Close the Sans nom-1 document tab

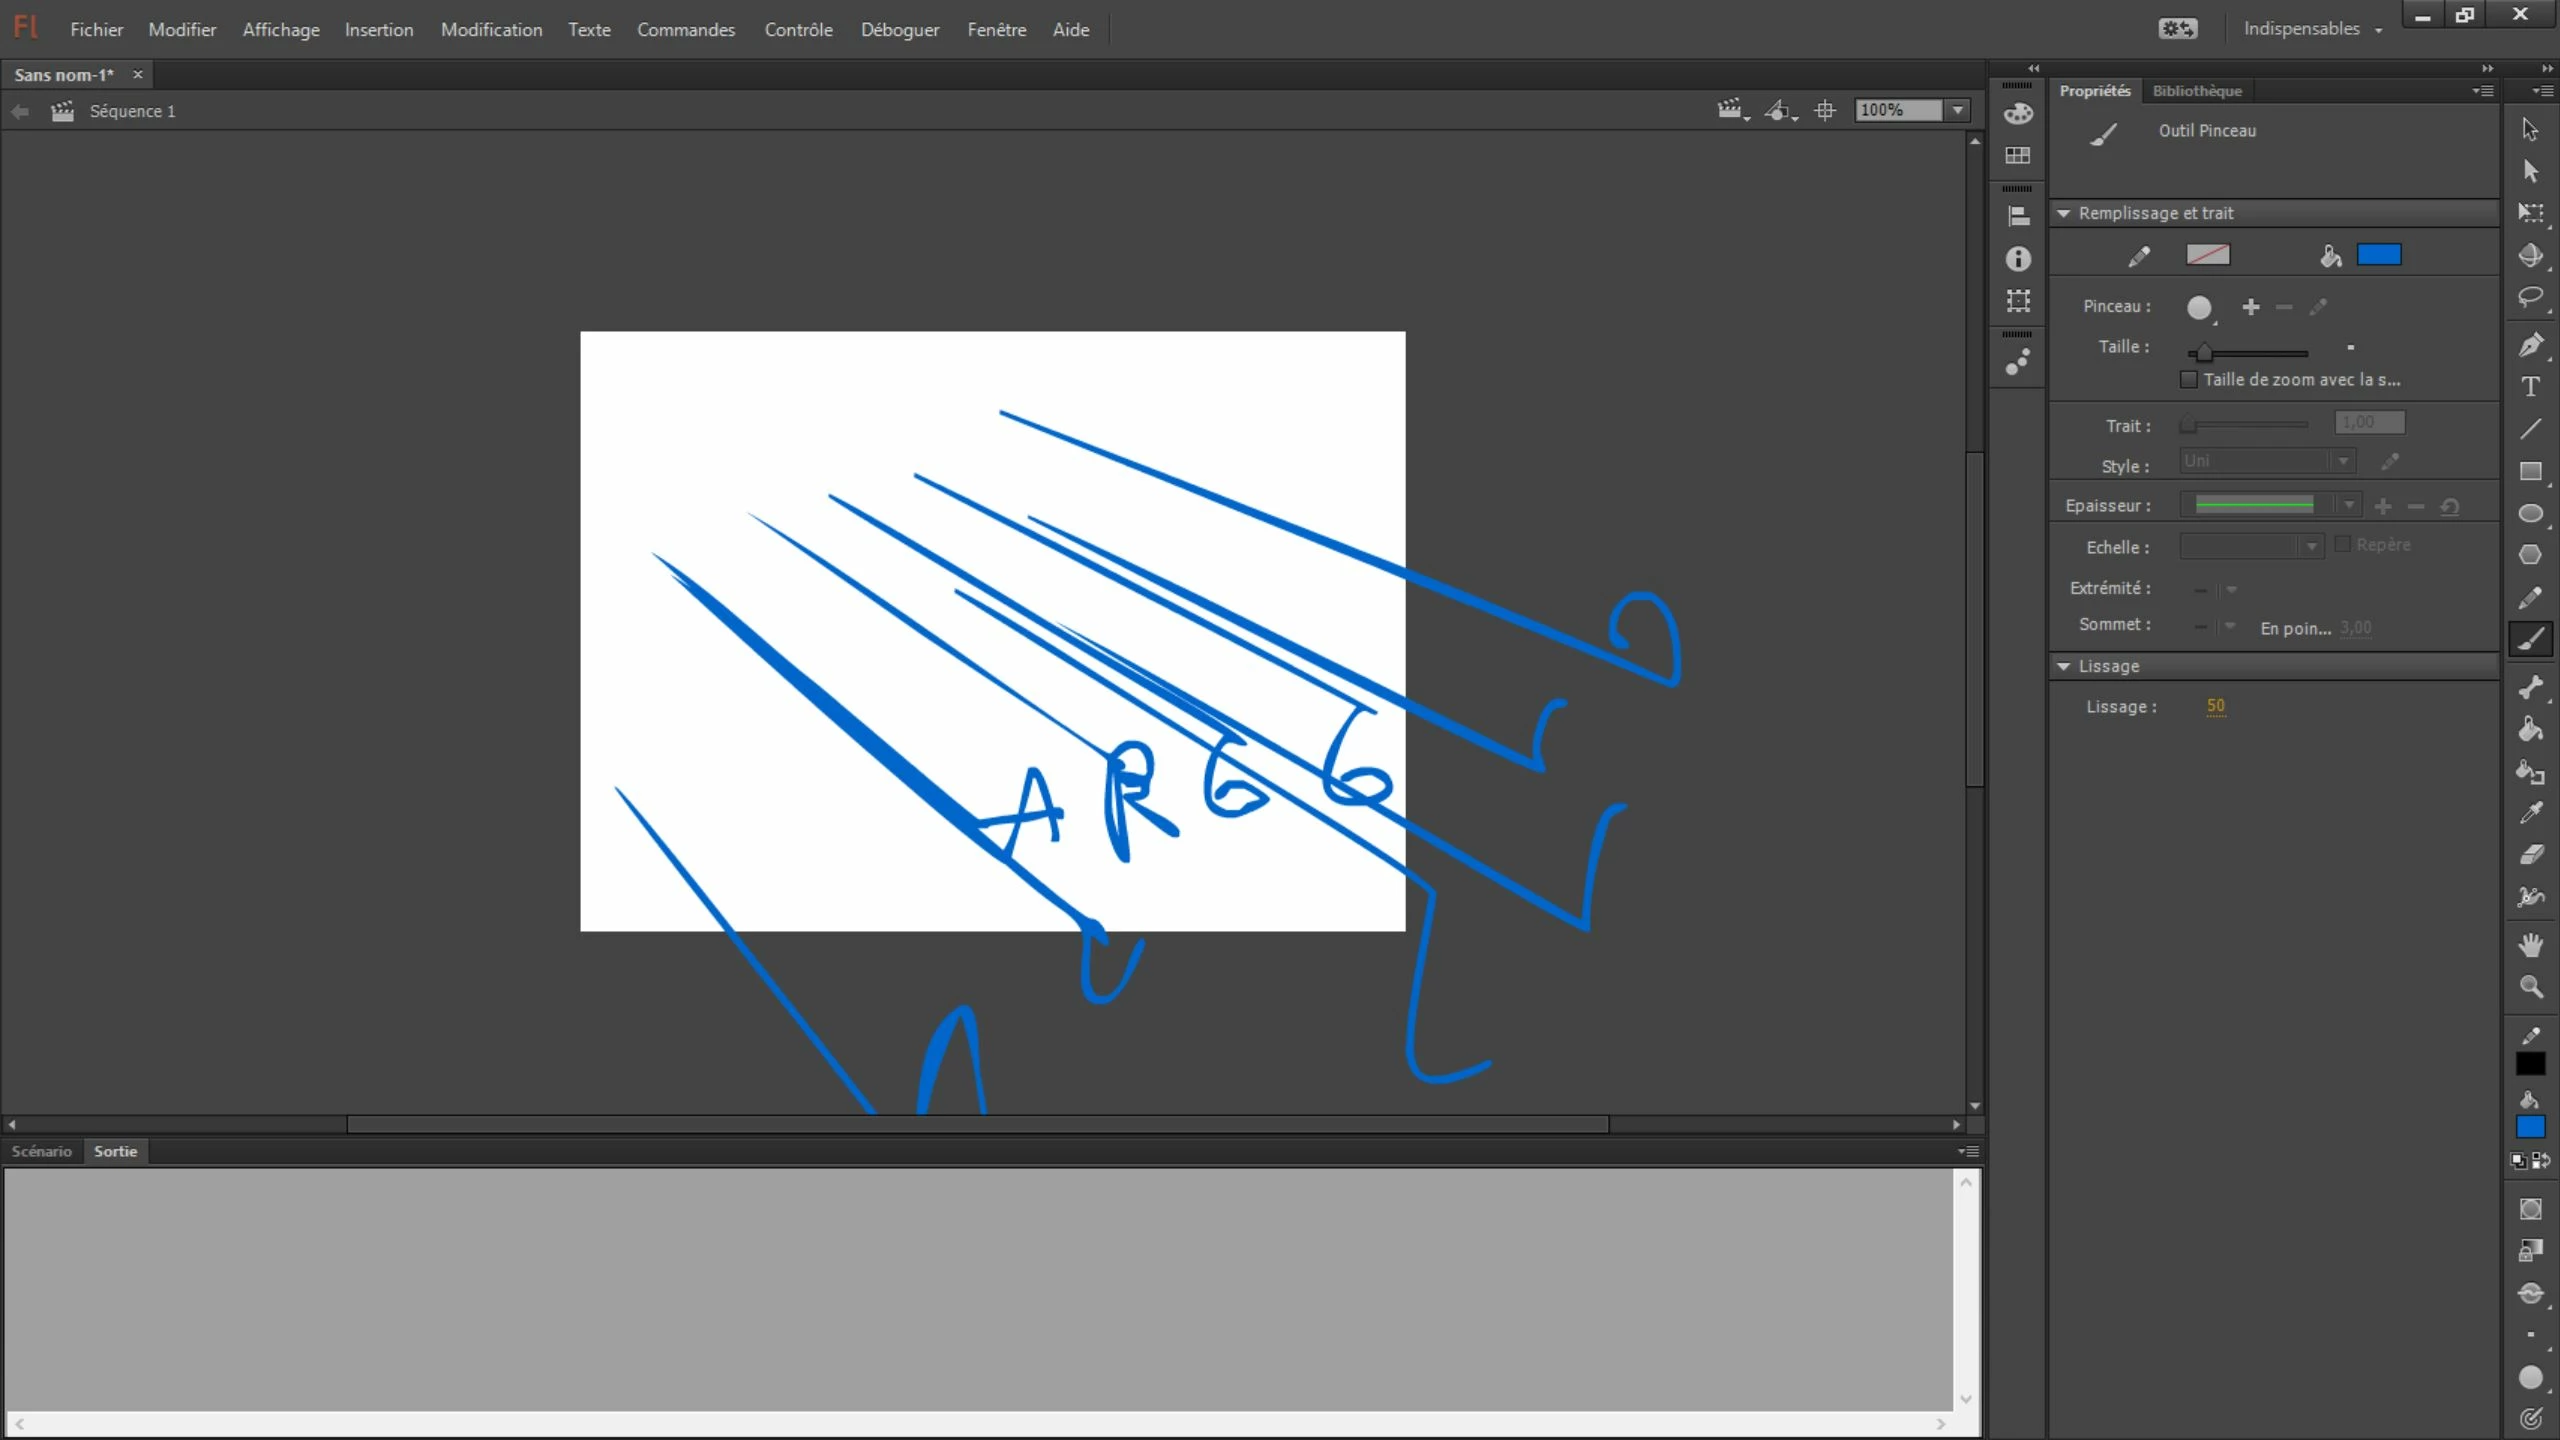pyautogui.click(x=138, y=75)
